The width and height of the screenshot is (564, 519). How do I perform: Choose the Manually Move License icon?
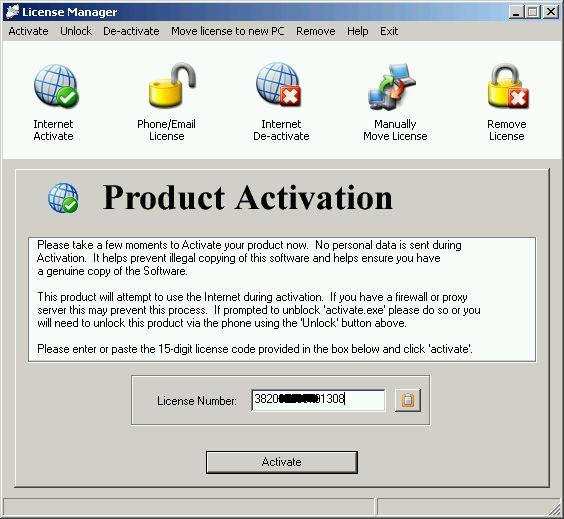pyautogui.click(x=392, y=87)
